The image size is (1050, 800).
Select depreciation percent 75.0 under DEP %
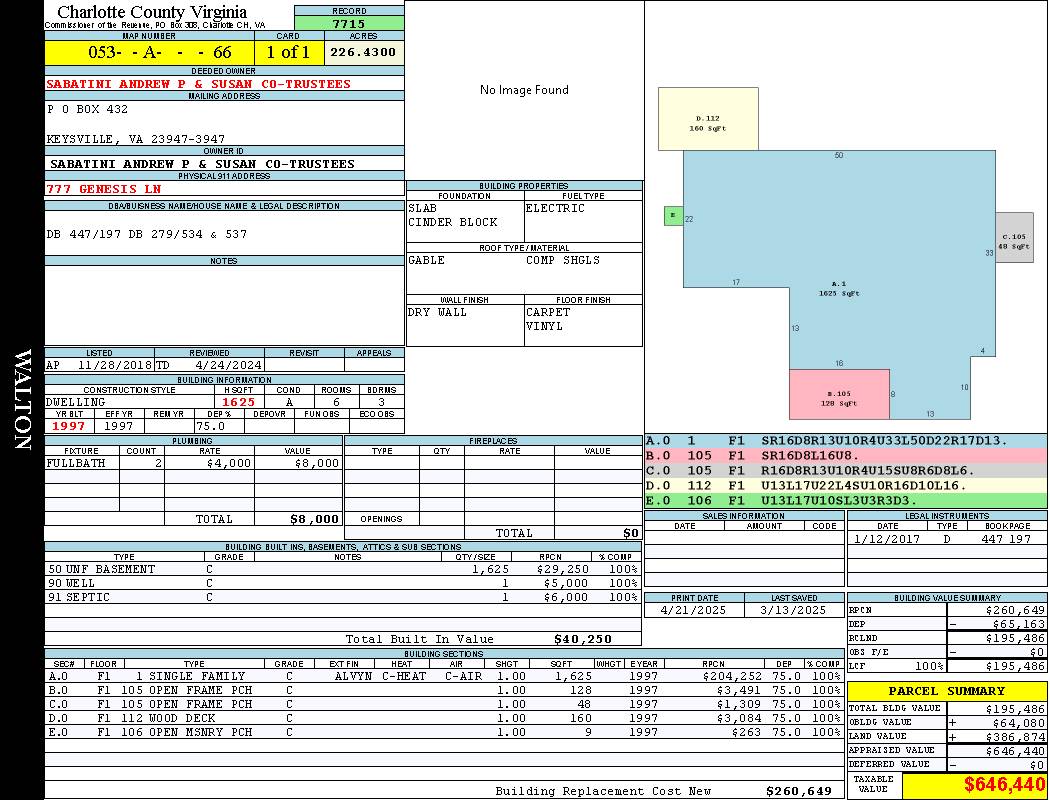210,426
